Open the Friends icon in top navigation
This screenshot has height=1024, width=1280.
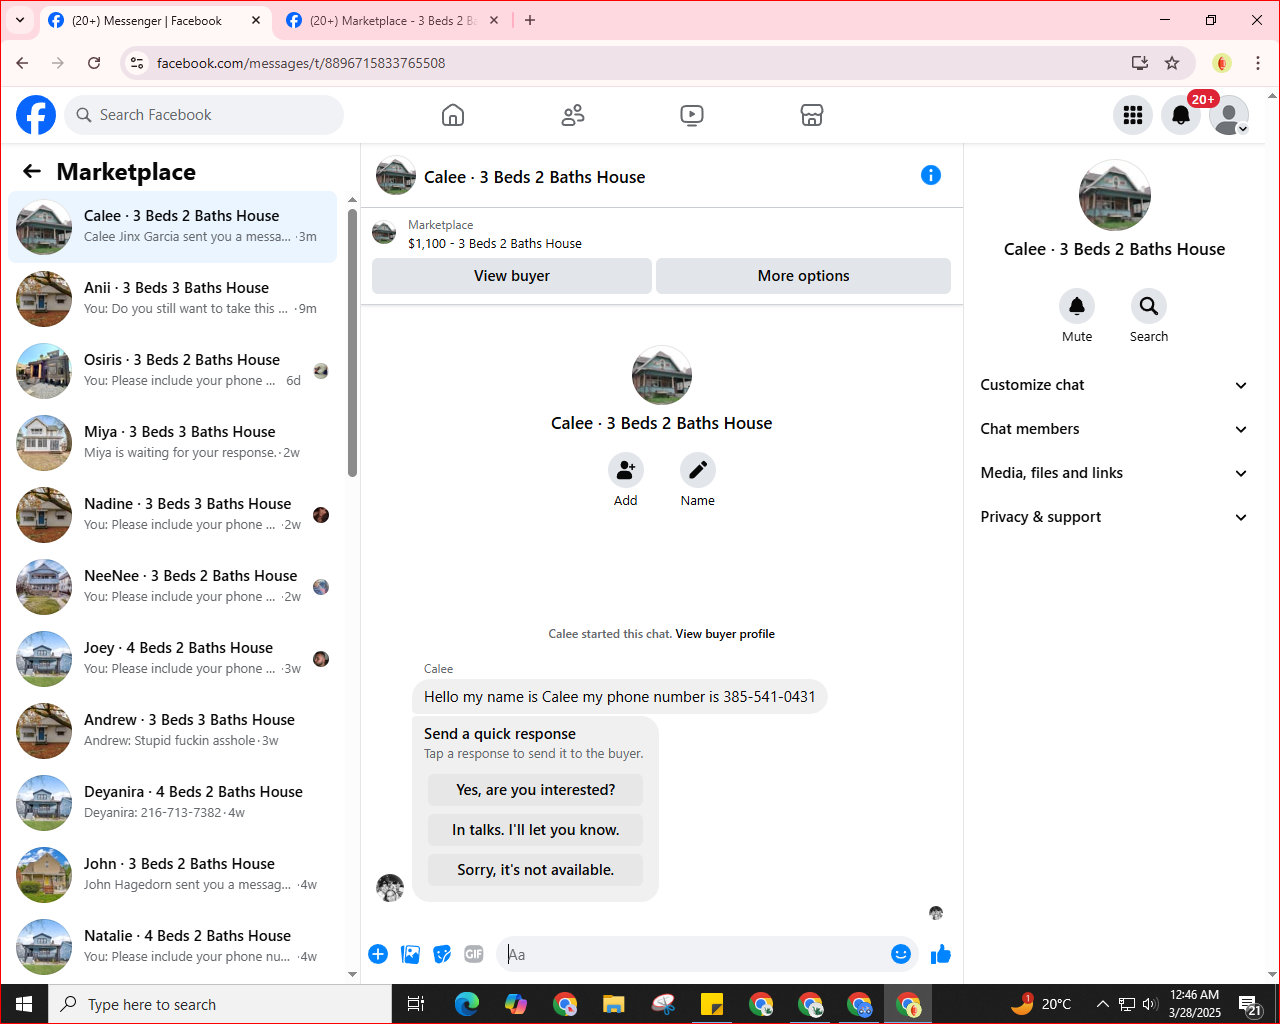point(573,115)
